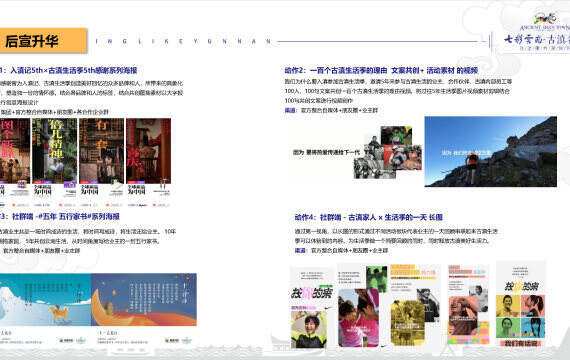
Task: Click the 动作2 一百个古滇生活季的理由 heading
Action: pos(381,70)
